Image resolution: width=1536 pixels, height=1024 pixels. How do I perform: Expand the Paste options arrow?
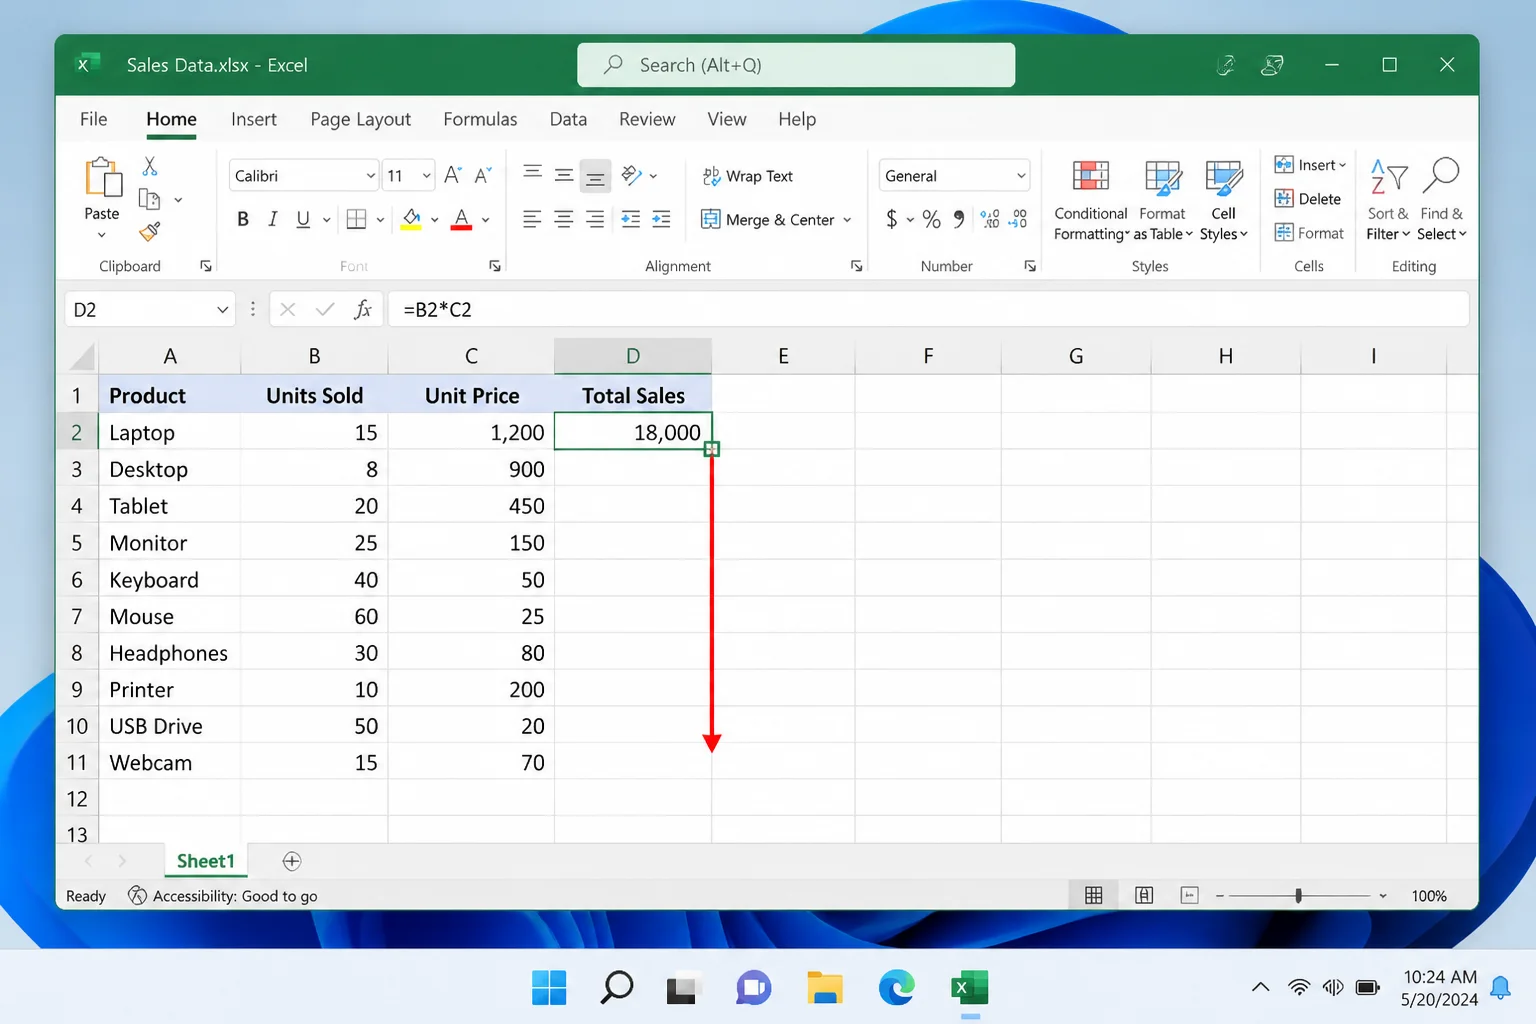(x=101, y=236)
